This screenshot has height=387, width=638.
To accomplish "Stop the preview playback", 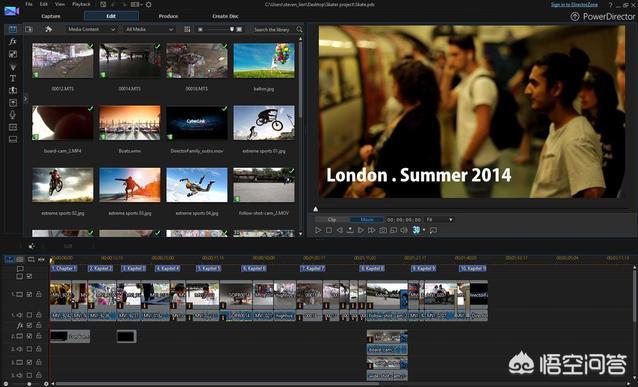I will tap(329, 230).
